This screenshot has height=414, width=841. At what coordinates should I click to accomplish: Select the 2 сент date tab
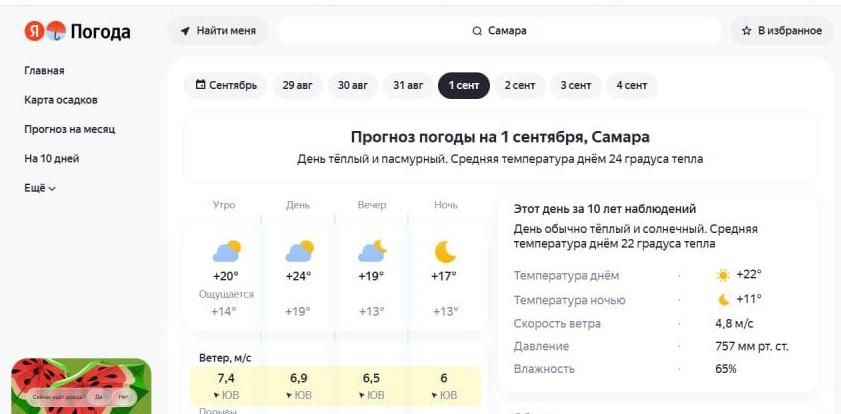pyautogui.click(x=519, y=85)
